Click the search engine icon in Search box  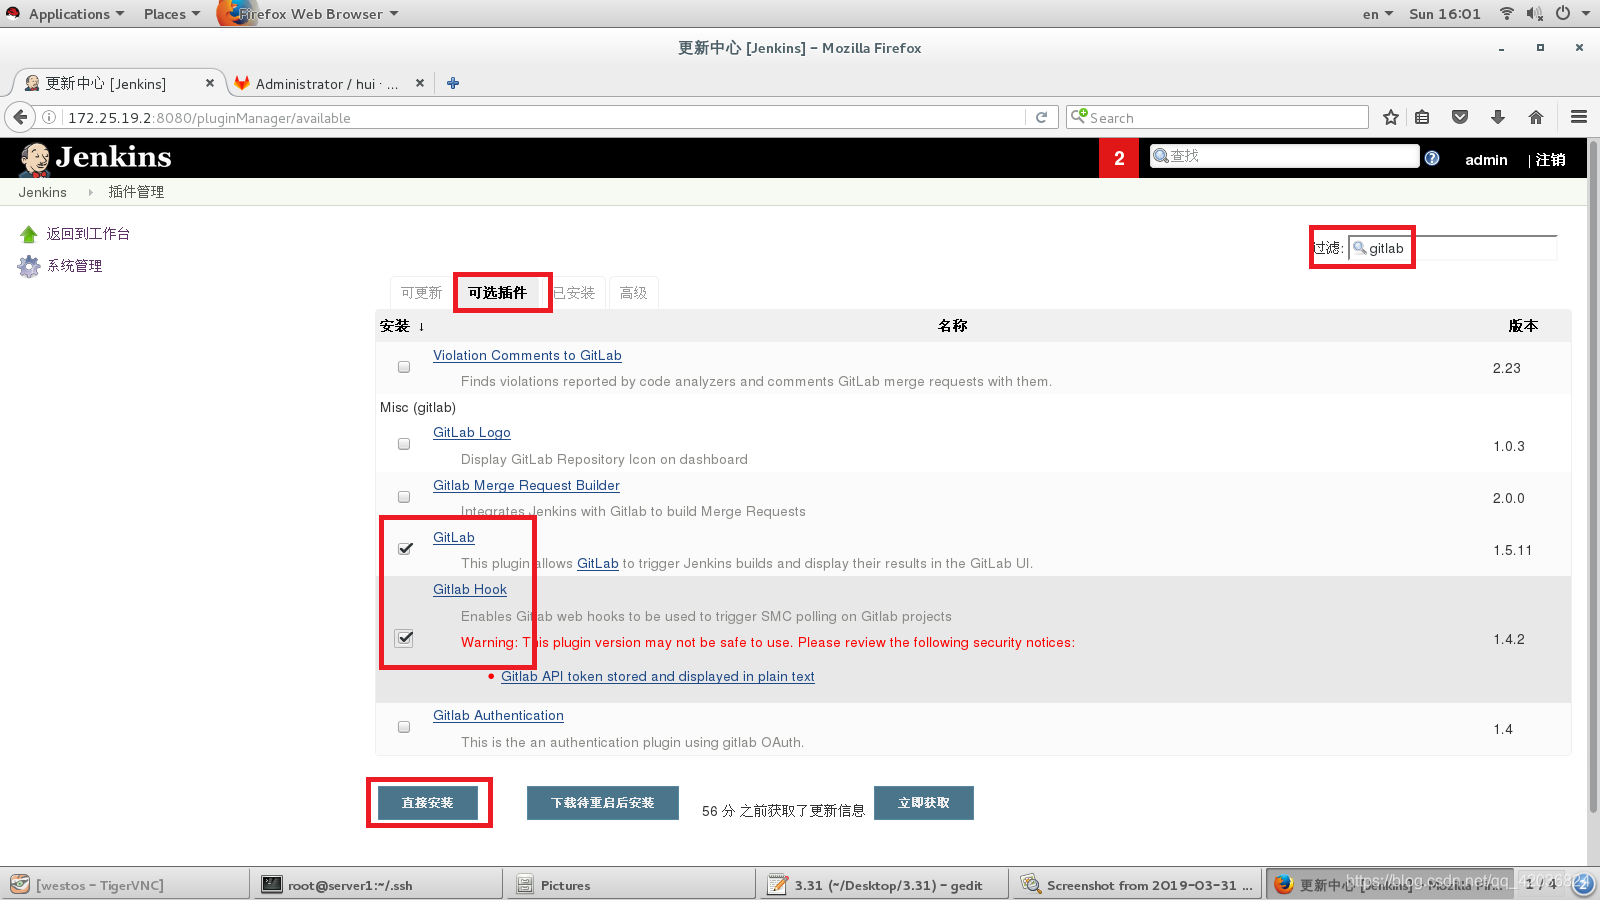(1078, 116)
